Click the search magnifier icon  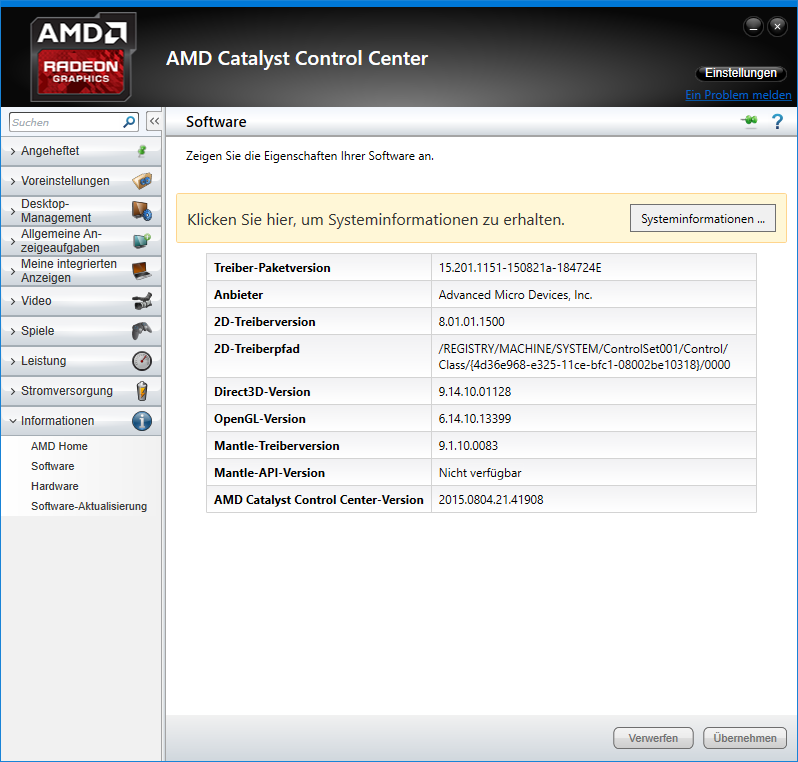pos(129,122)
